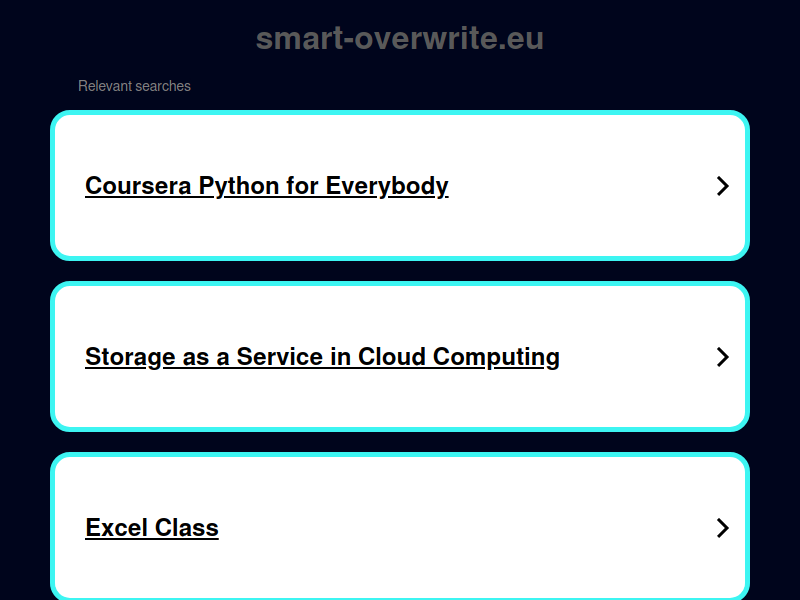Viewport: 800px width, 600px height.
Task: Click the word Everybody in the first result
Action: pyautogui.click(x=387, y=186)
